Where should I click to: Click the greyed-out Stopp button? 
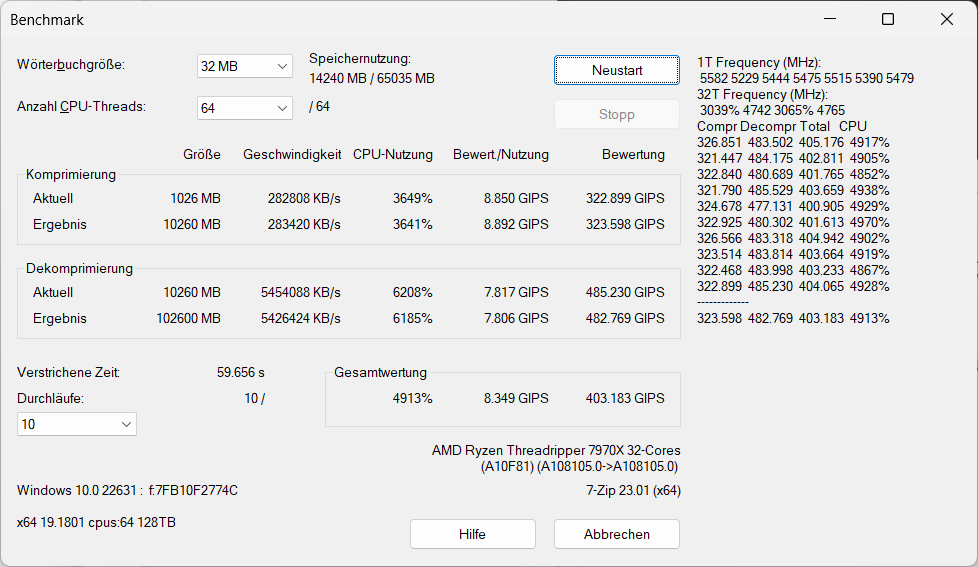[x=616, y=114]
